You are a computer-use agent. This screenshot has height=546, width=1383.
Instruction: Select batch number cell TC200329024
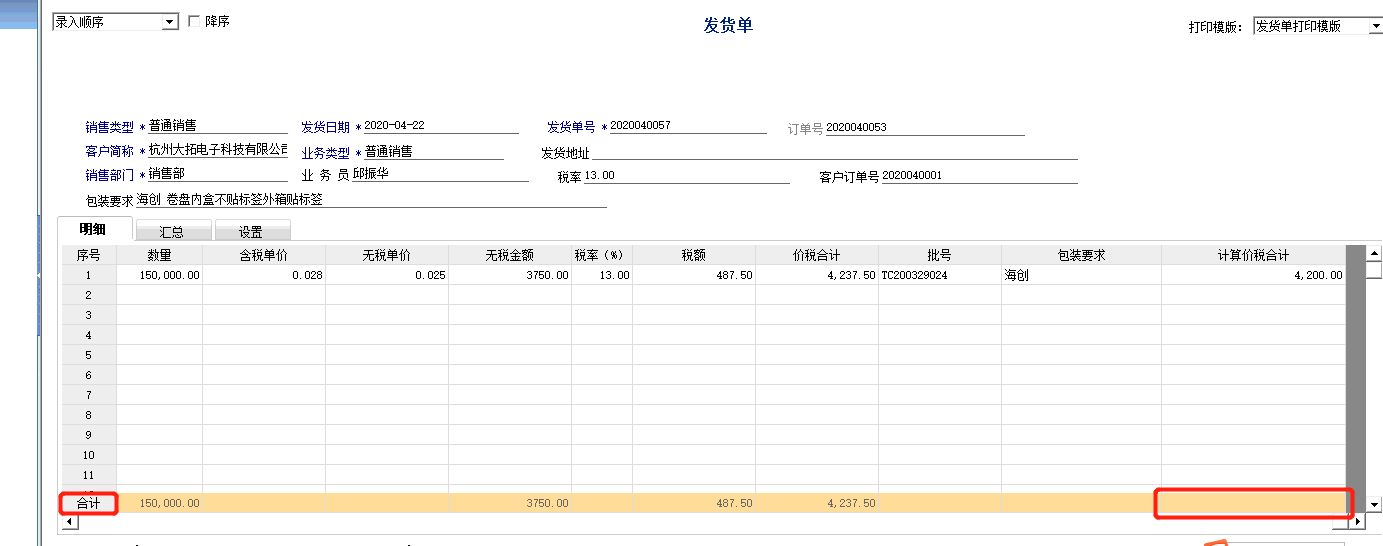point(940,275)
